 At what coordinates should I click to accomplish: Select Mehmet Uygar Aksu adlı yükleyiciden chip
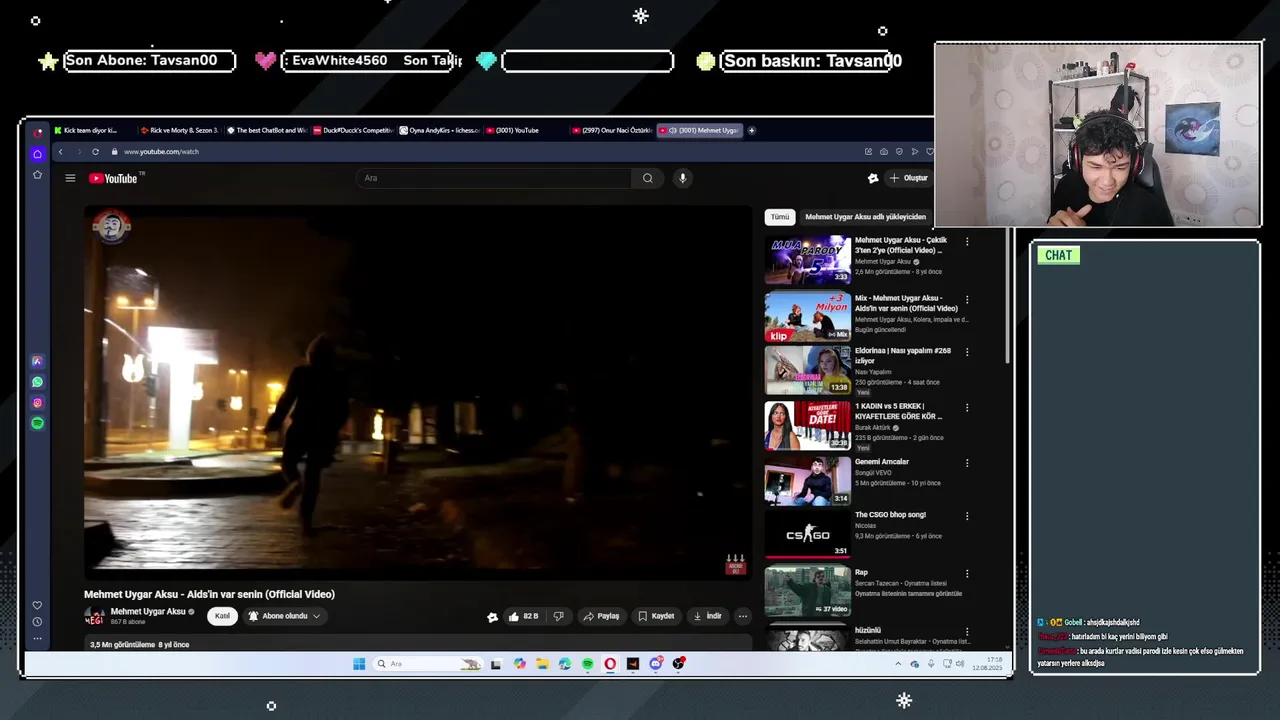click(865, 217)
